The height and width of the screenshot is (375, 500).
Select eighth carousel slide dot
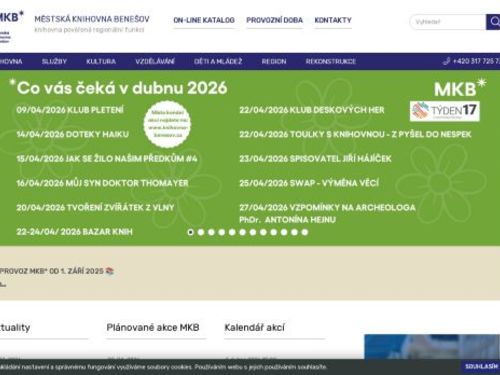click(263, 232)
